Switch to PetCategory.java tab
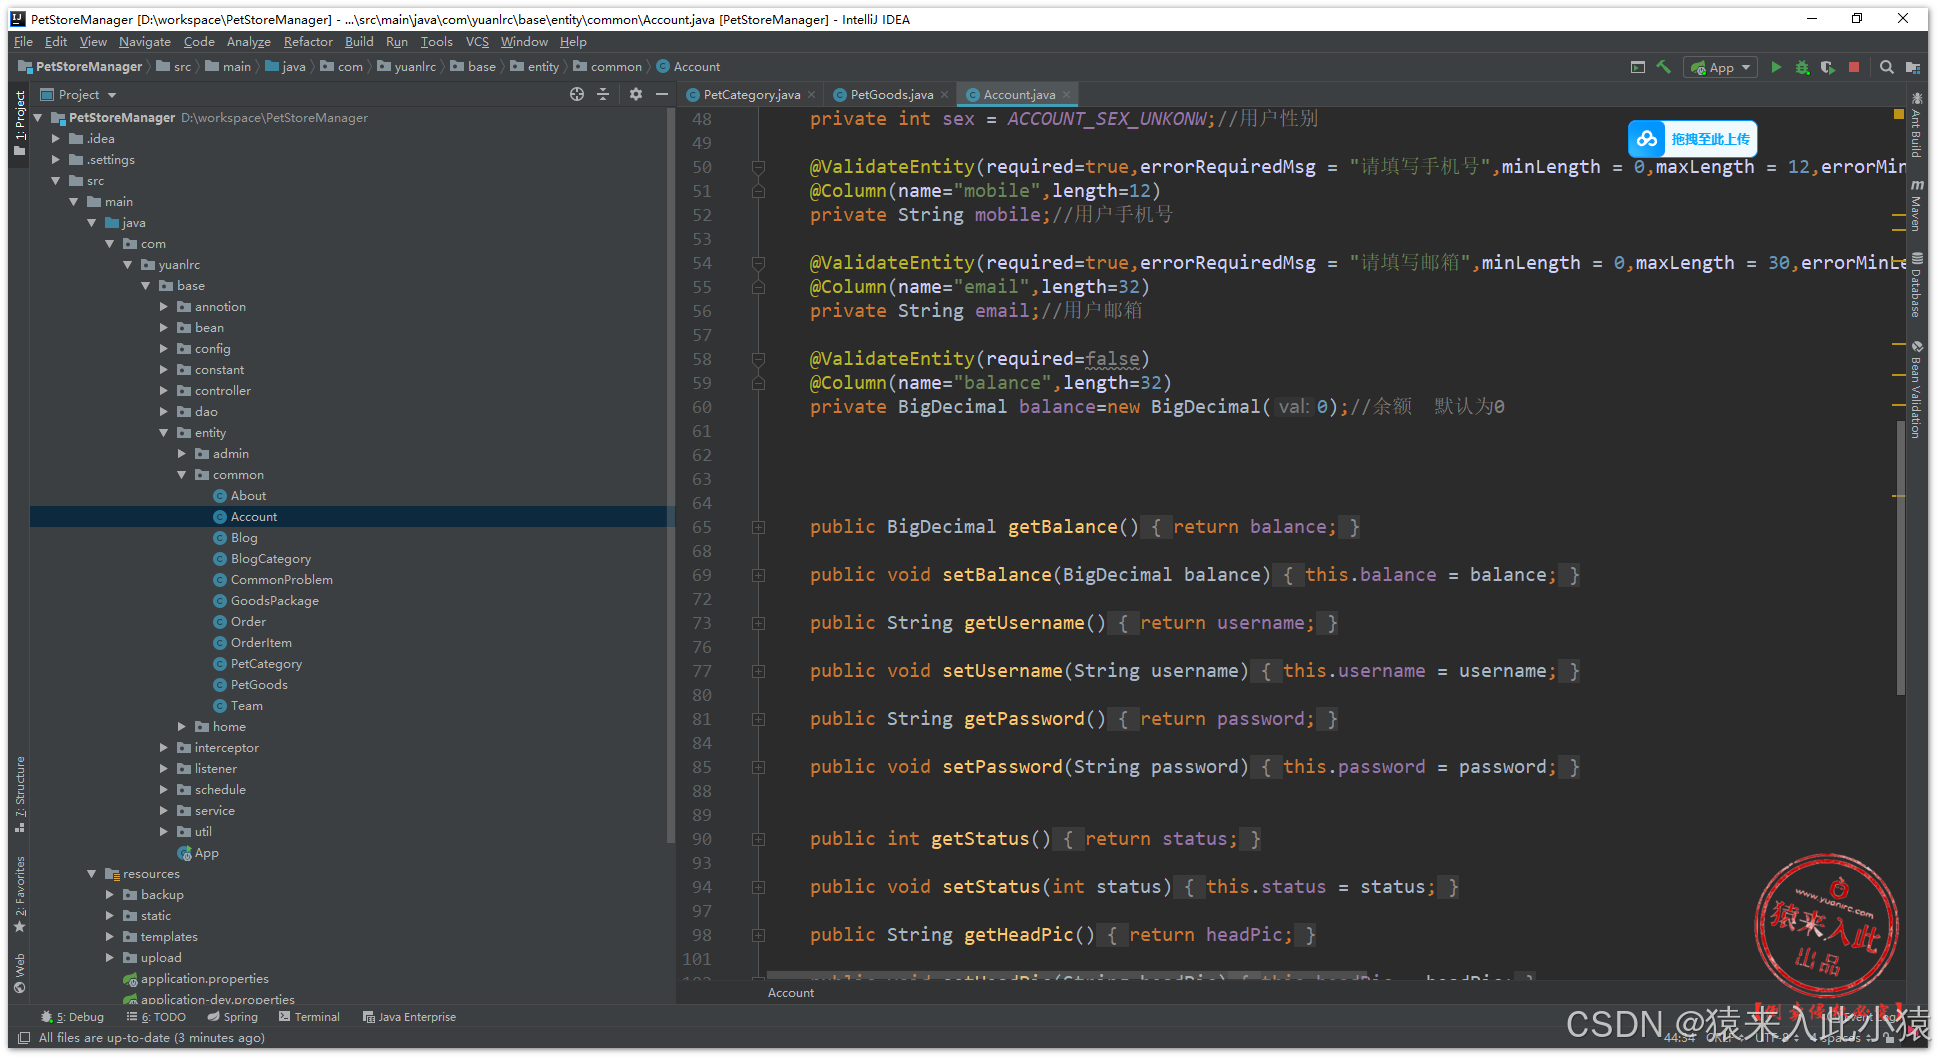The width and height of the screenshot is (1937, 1057). [x=751, y=95]
